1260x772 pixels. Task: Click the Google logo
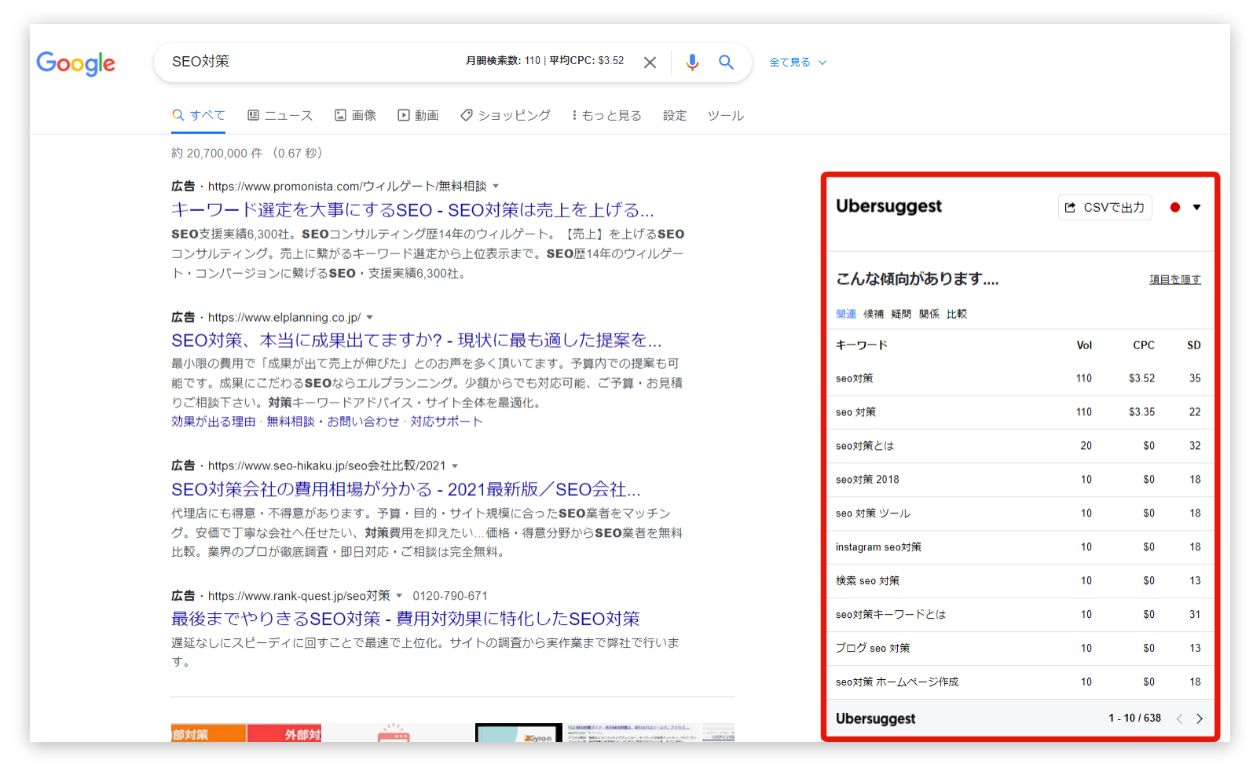(76, 63)
